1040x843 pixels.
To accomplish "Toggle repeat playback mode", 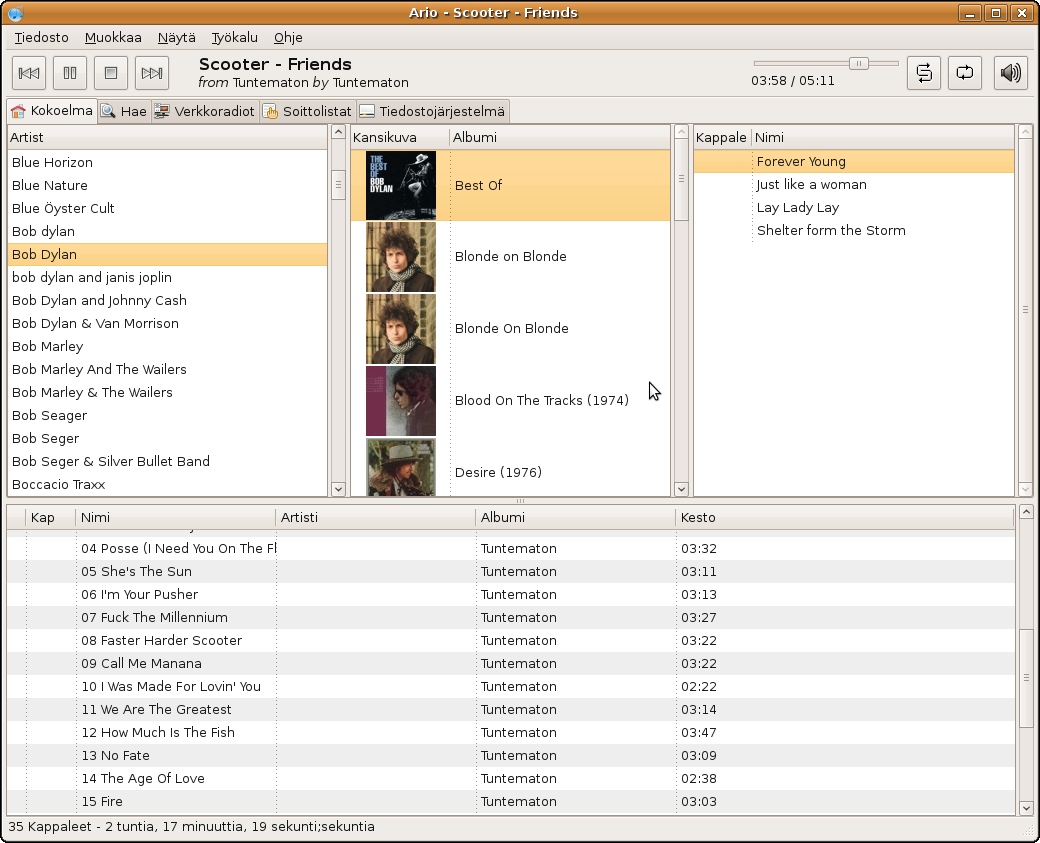I will click(964, 73).
